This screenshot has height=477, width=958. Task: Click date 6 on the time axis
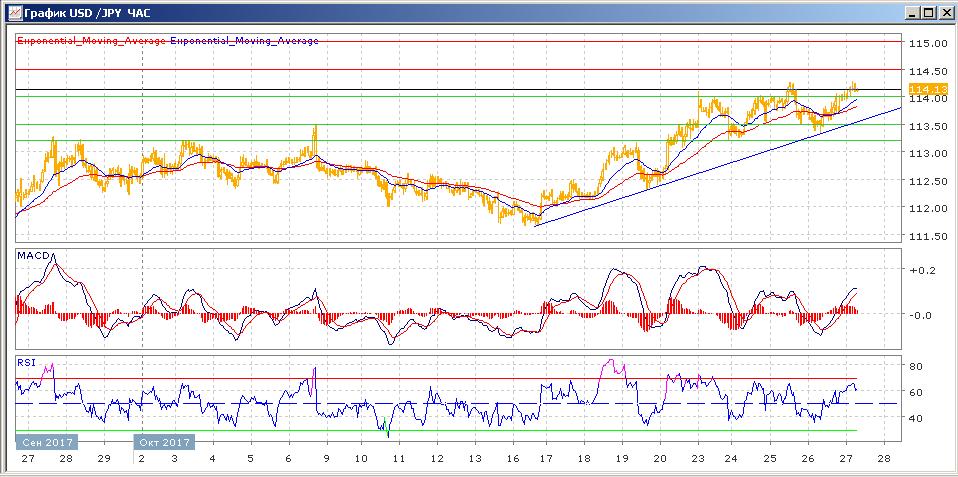pos(288,458)
